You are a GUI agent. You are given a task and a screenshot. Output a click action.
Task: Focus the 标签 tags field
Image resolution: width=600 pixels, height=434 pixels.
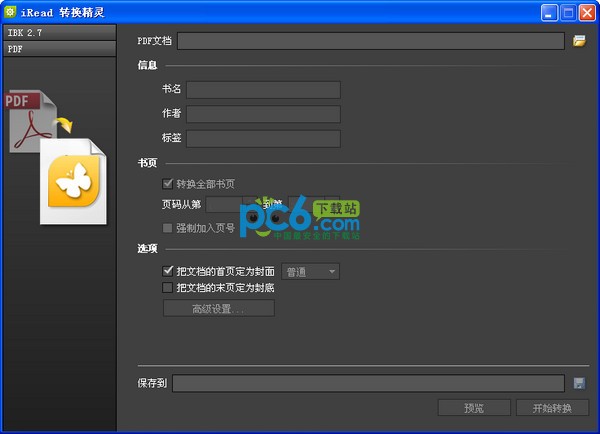pos(263,139)
